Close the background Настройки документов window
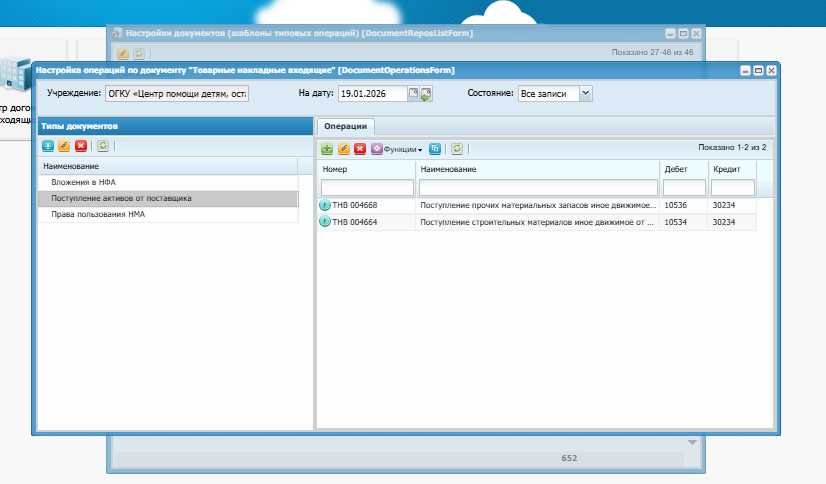The image size is (826, 484). tap(696, 34)
